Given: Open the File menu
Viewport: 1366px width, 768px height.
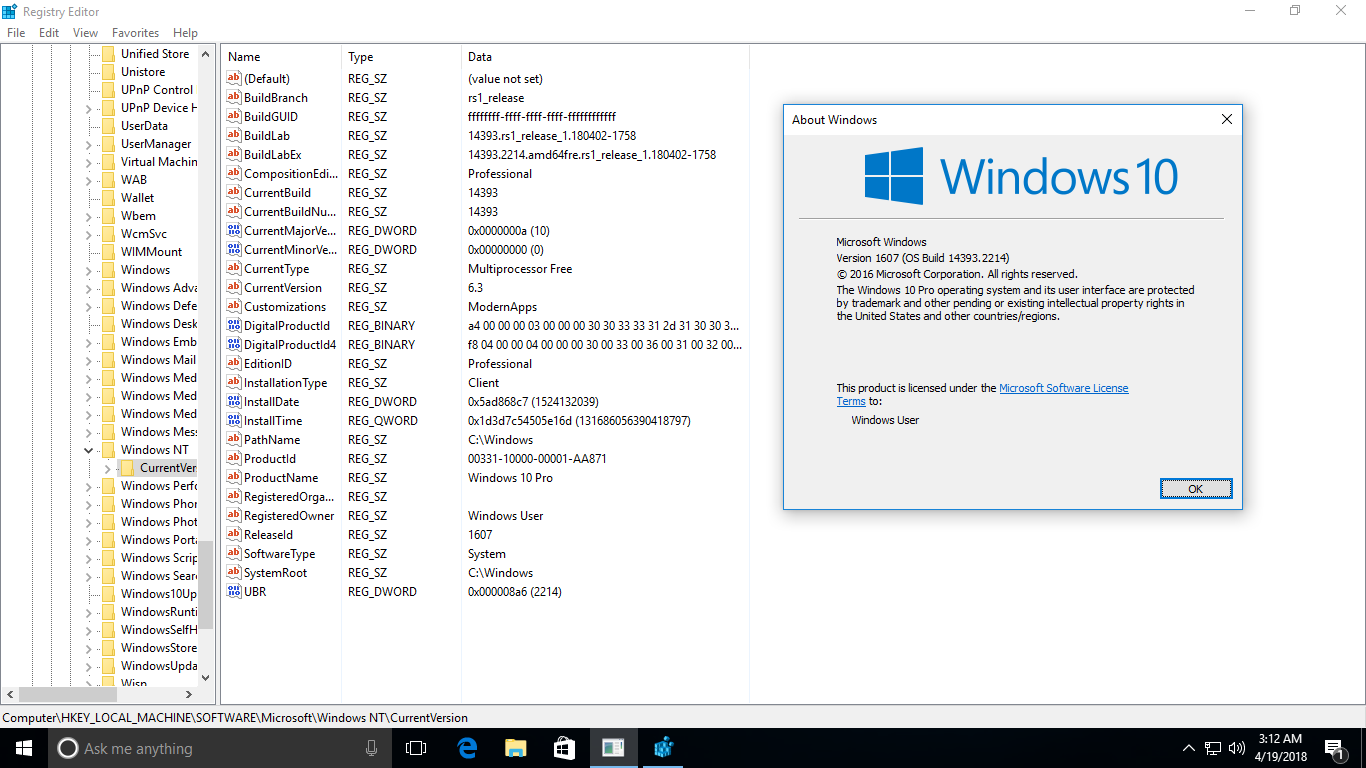Looking at the screenshot, I should point(16,33).
